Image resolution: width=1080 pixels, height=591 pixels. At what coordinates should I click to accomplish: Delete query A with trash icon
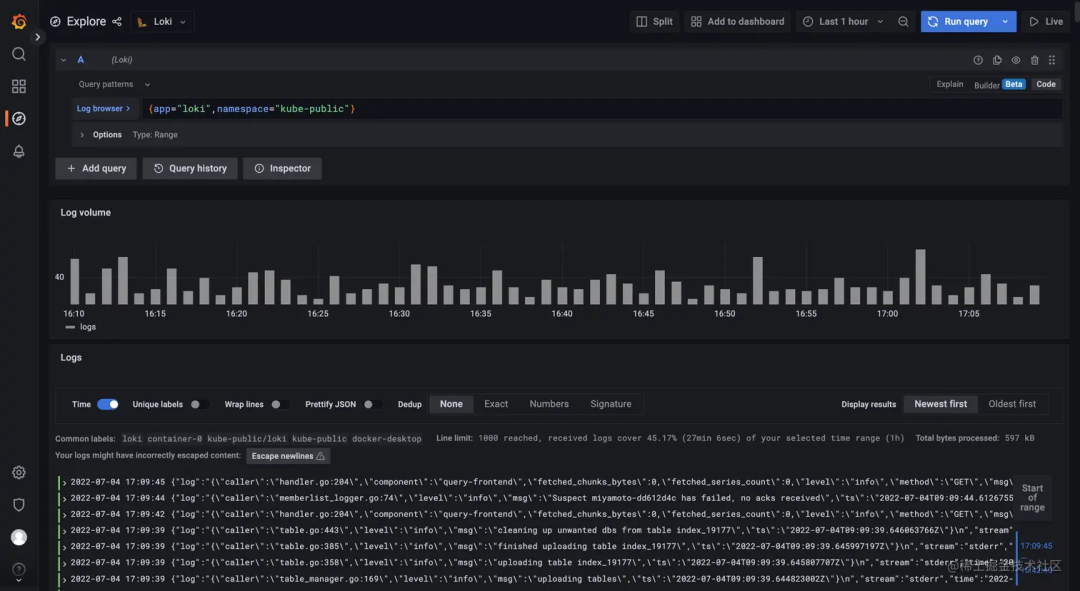pos(1035,60)
